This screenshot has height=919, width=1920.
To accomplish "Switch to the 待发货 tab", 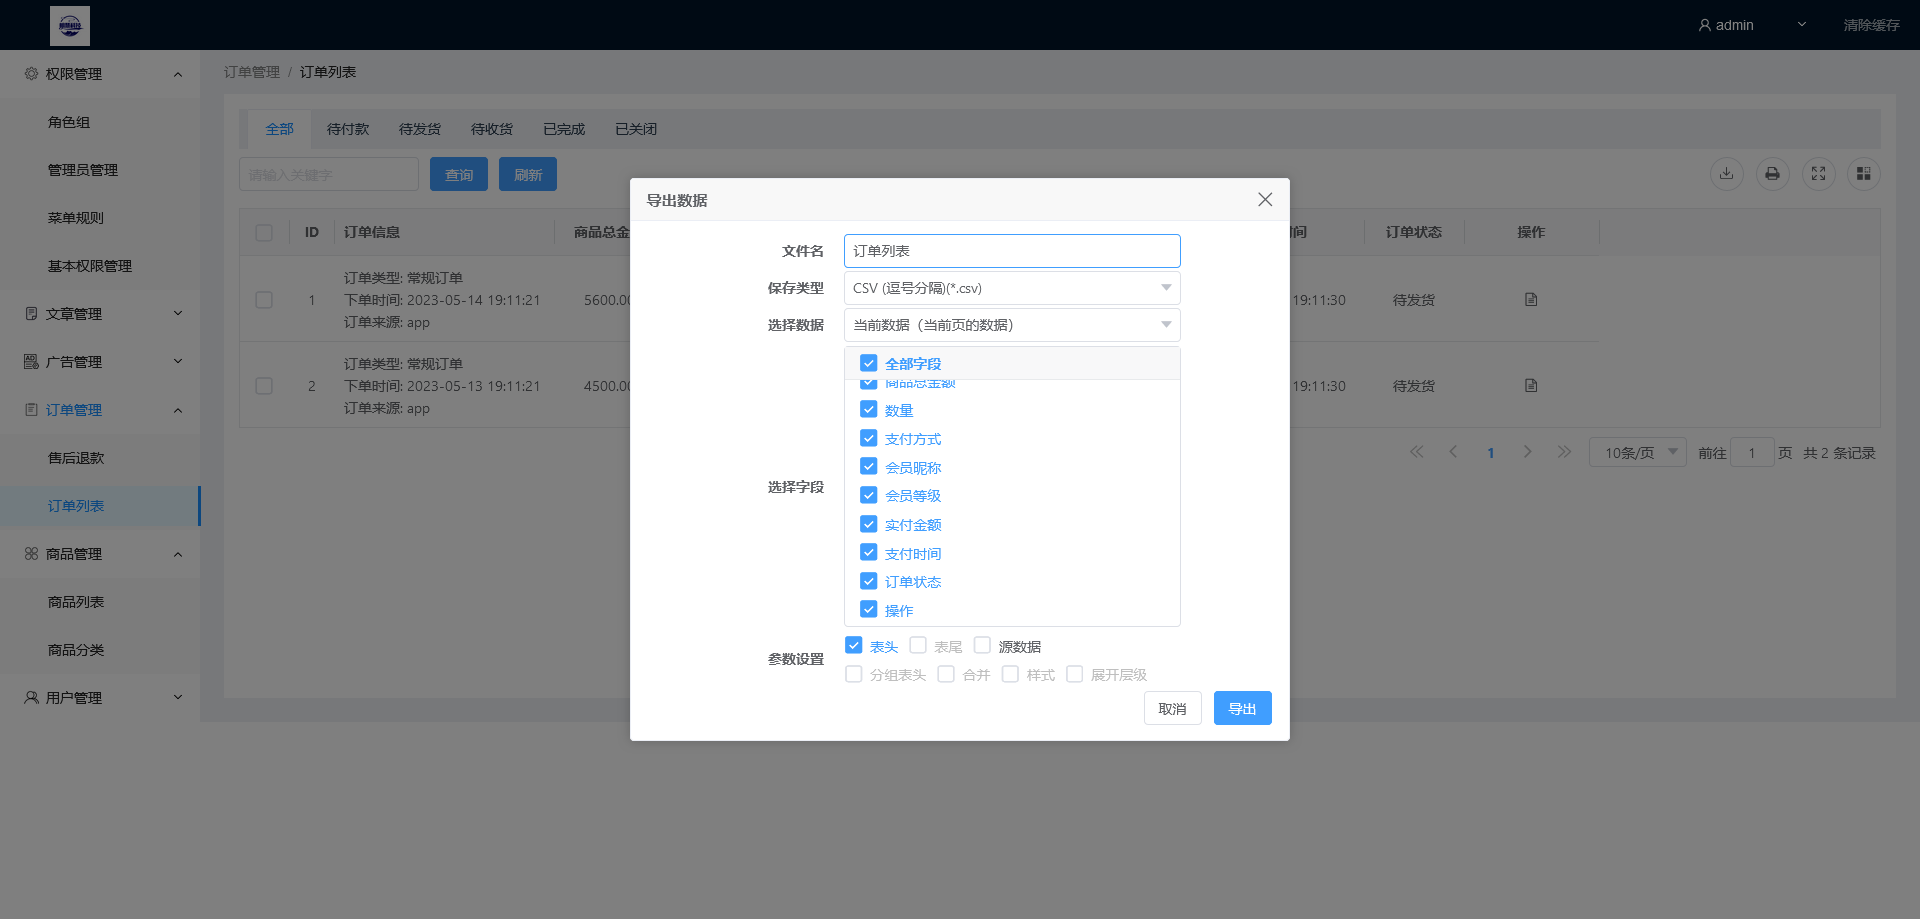I will click(x=420, y=129).
